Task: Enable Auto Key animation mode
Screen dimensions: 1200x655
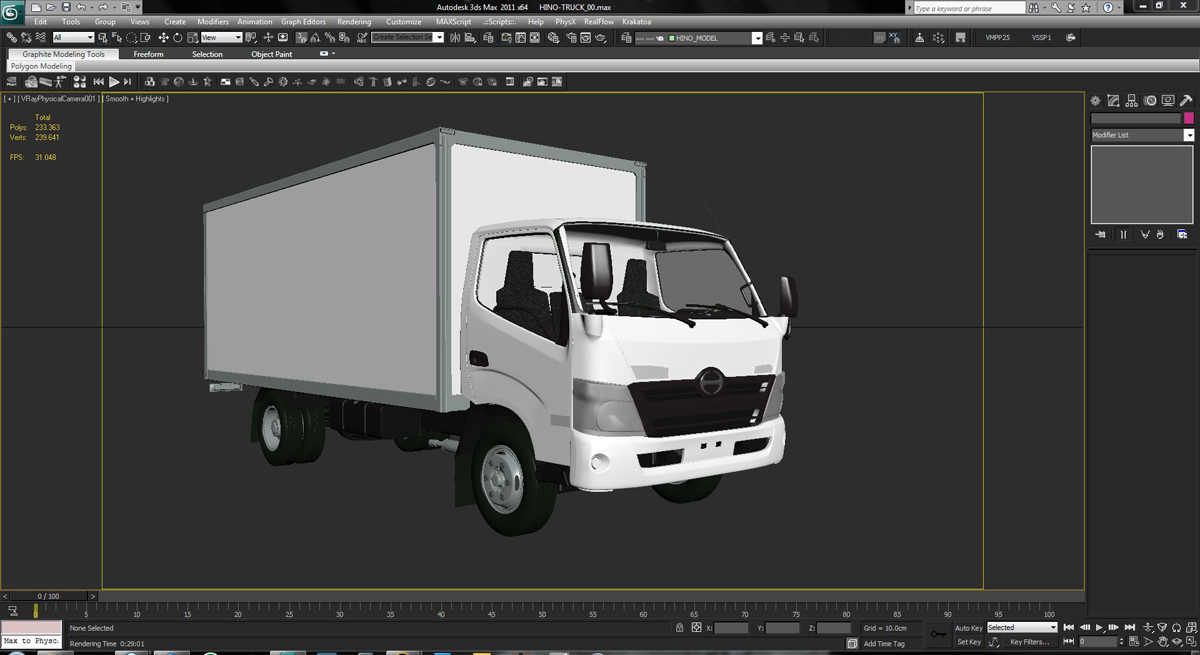Action: pos(967,627)
